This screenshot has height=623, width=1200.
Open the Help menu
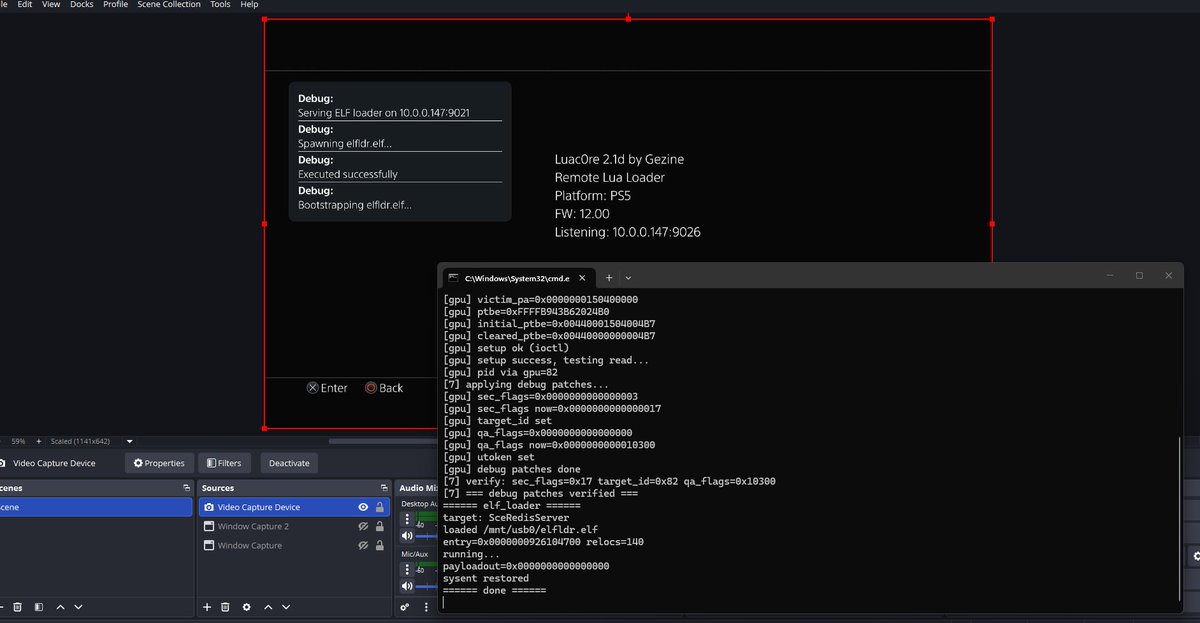[x=249, y=4]
